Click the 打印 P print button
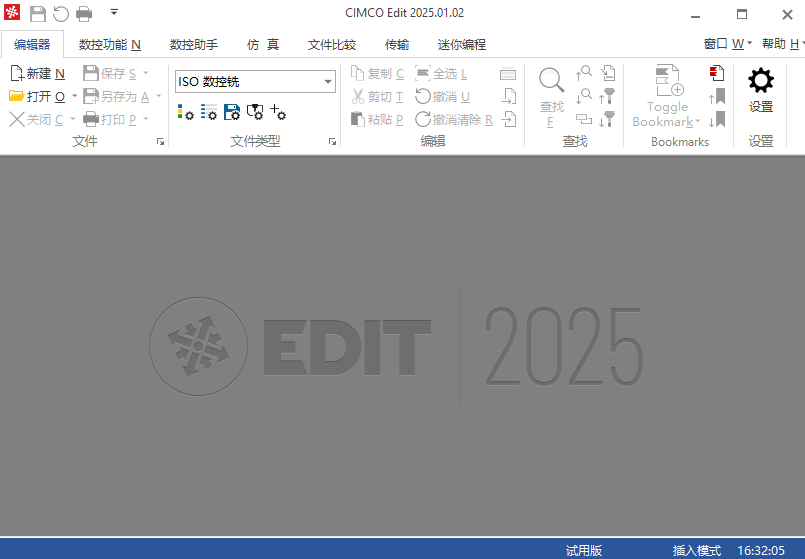The image size is (805, 559). [x=110, y=120]
